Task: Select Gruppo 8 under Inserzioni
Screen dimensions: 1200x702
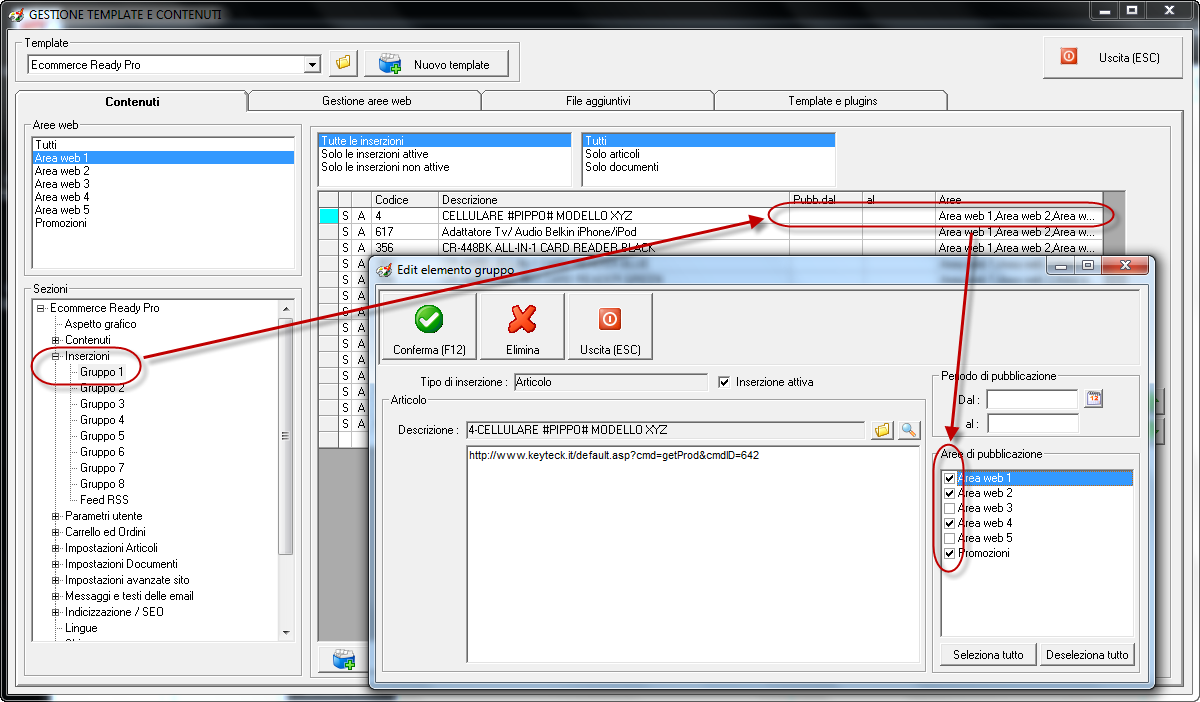Action: coord(102,484)
